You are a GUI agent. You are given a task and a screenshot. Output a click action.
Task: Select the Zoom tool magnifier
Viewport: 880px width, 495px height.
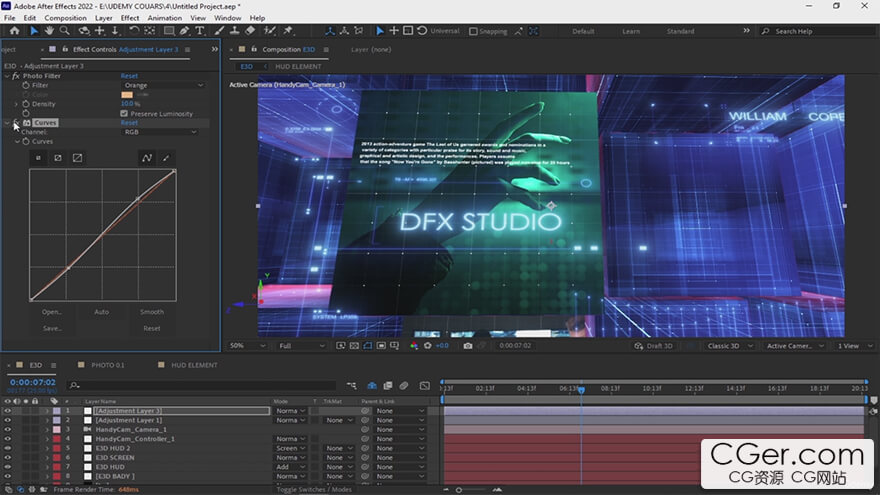(65, 31)
